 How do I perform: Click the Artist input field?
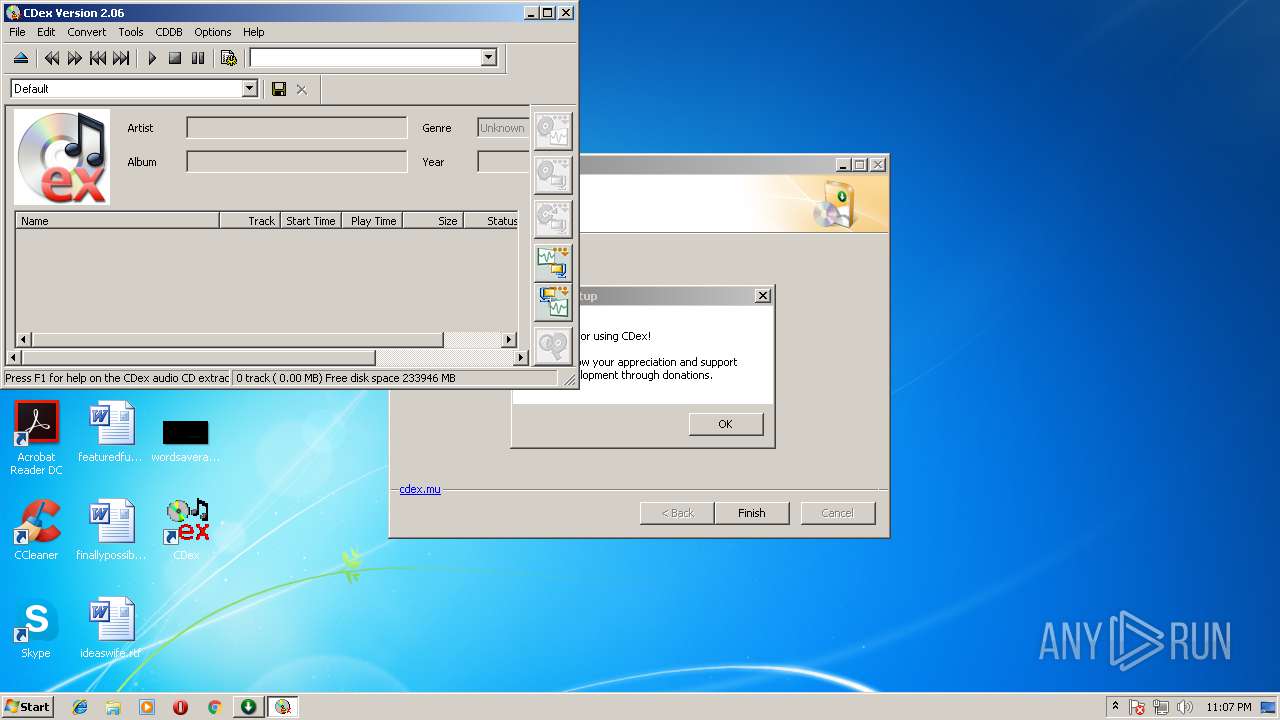[x=297, y=128]
